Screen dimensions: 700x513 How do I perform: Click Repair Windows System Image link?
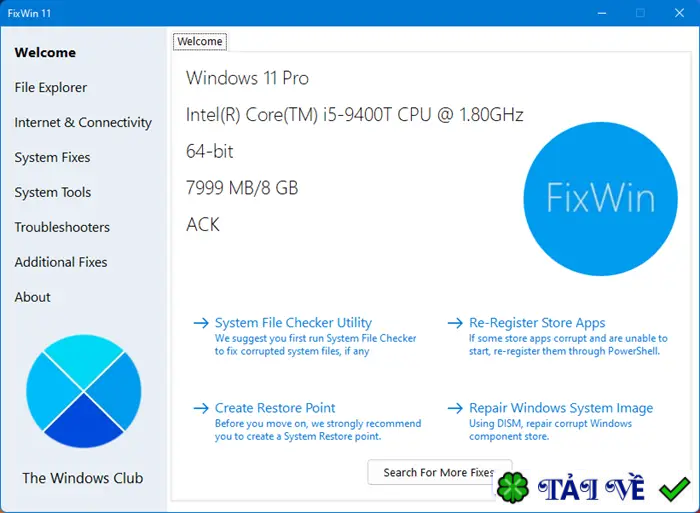click(561, 408)
